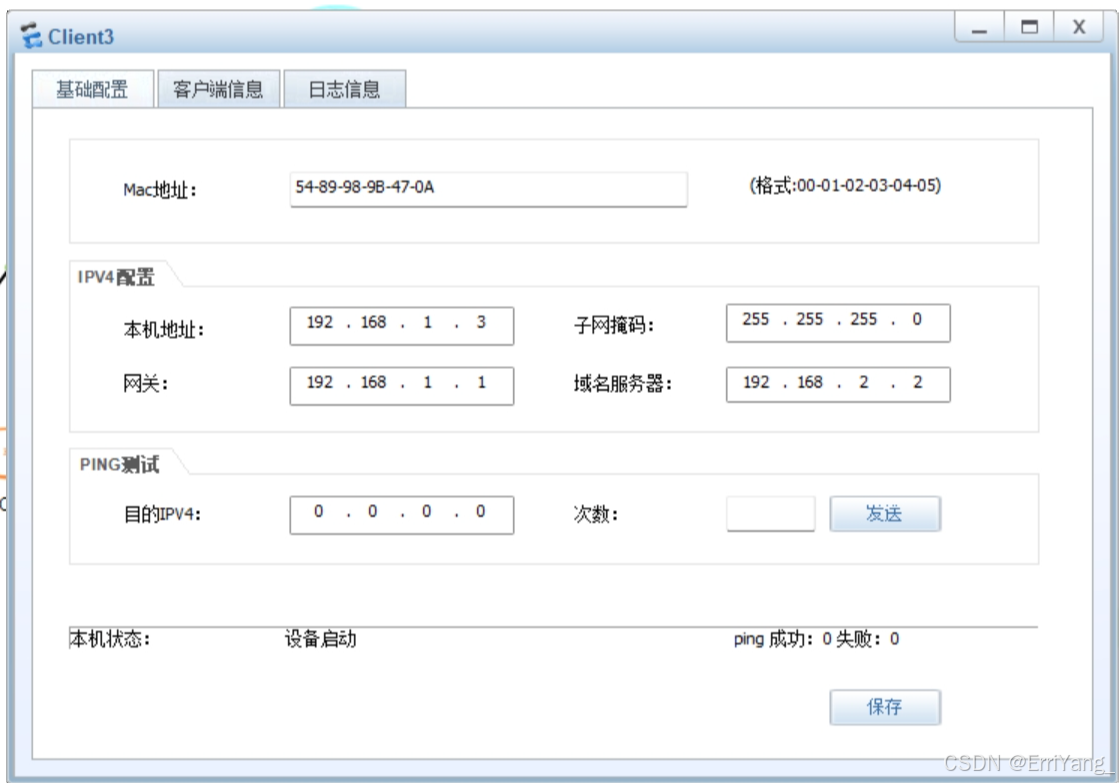Click the 次数 count input box
This screenshot has width=1119, height=783.
[x=770, y=514]
